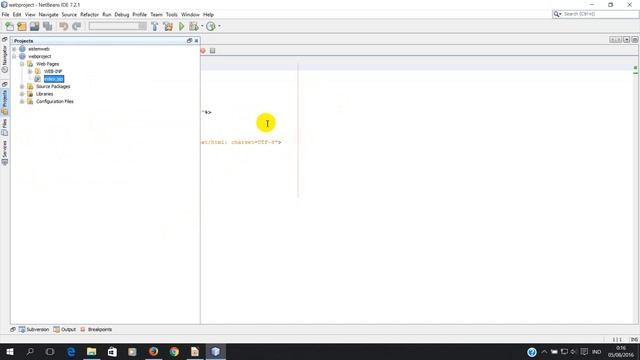Image resolution: width=640 pixels, height=360 pixels.
Task: Click the Build Project hammer icon
Action: click(x=154, y=27)
